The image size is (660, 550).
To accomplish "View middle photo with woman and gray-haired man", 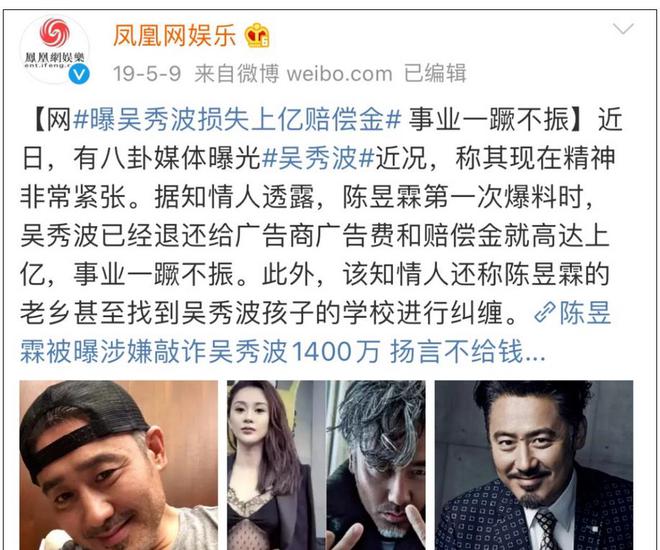I will click(326, 465).
